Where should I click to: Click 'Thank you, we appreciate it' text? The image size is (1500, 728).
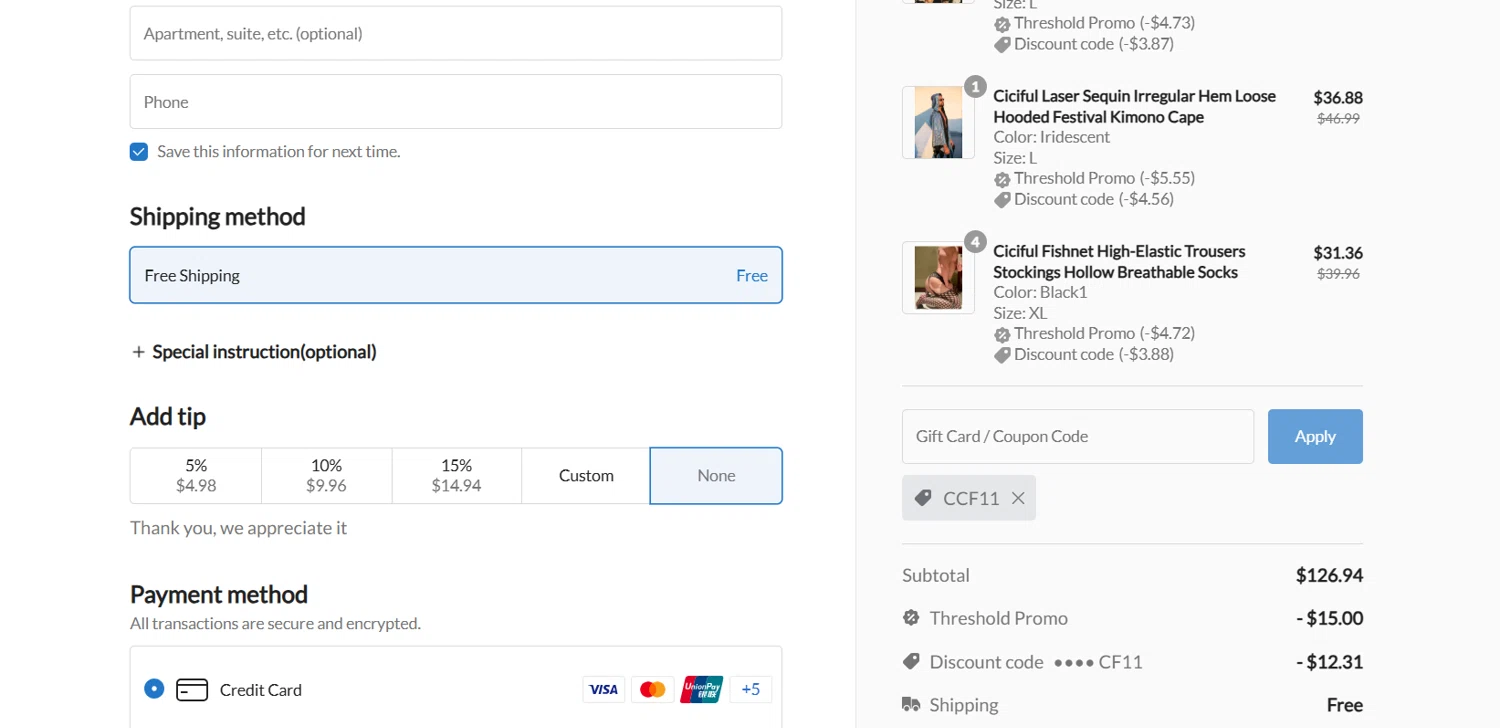point(238,528)
